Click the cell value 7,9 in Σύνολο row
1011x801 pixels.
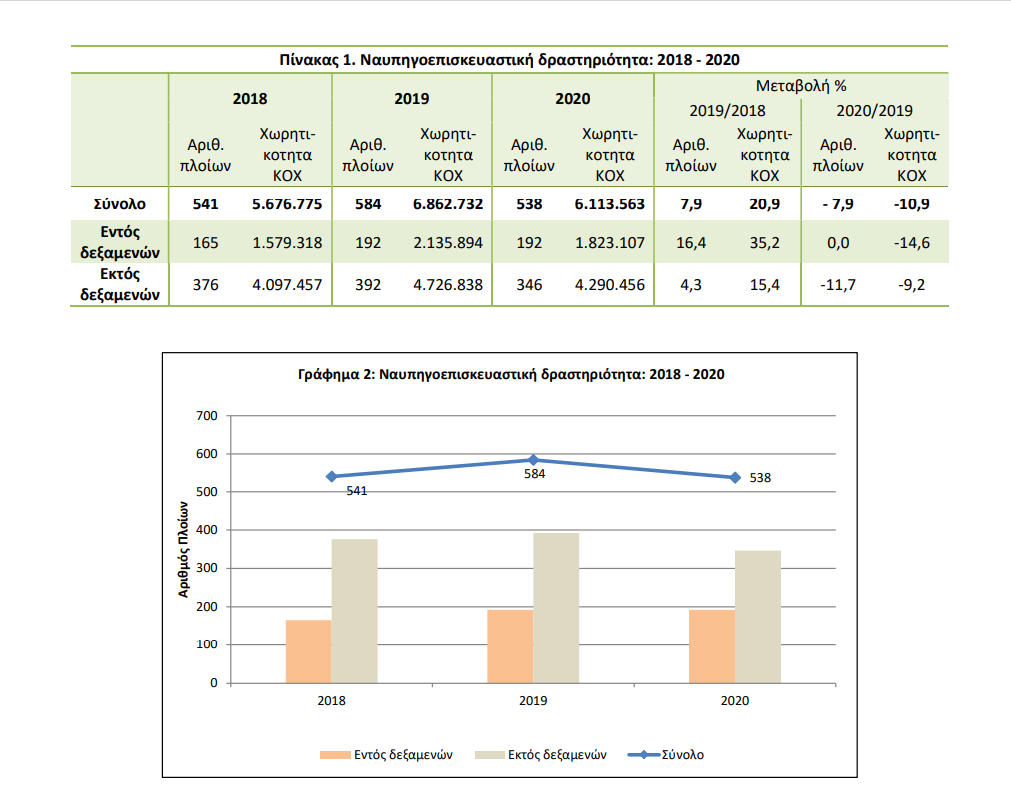[x=691, y=204]
